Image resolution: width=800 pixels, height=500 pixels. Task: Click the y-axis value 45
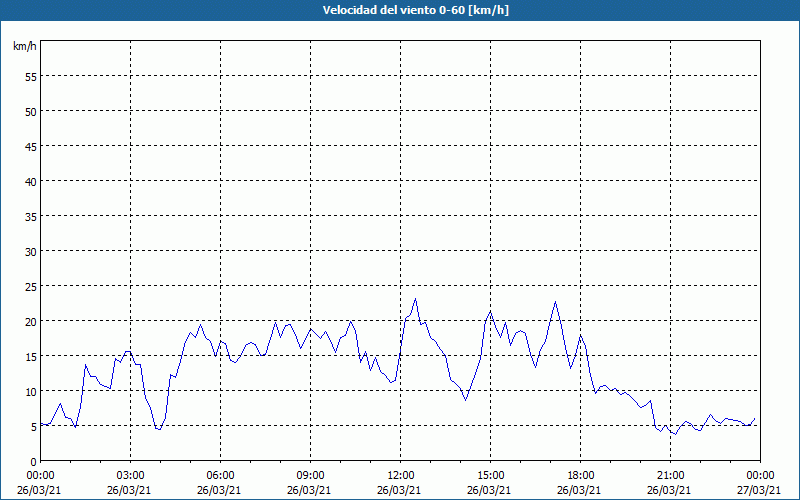point(31,147)
